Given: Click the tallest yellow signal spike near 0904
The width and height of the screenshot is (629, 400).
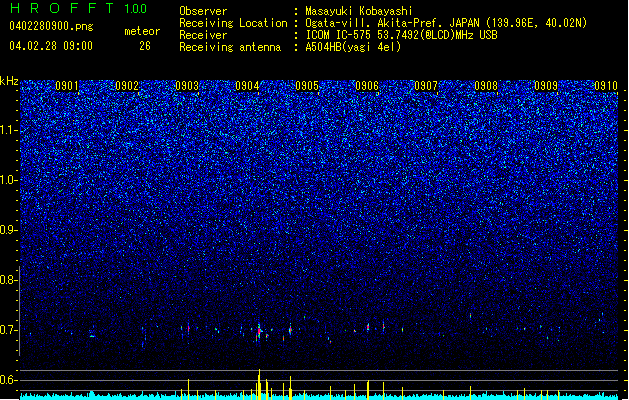Looking at the screenshot, I should 260,384.
